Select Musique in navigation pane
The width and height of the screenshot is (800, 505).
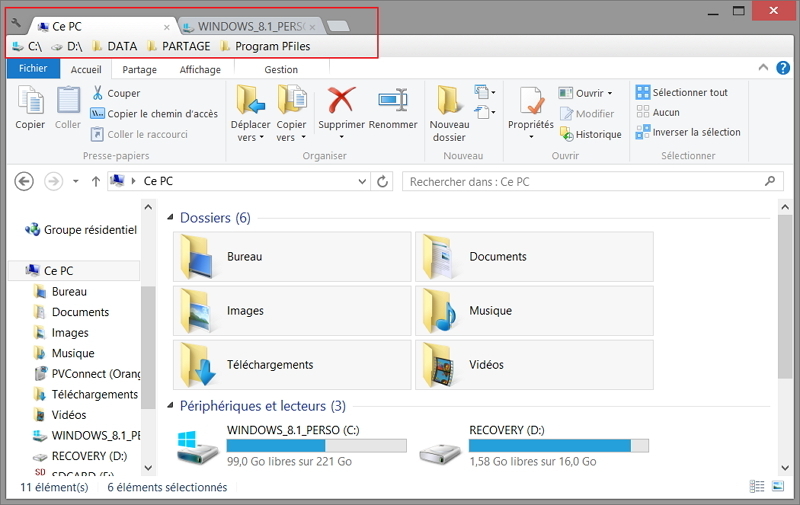pos(64,353)
